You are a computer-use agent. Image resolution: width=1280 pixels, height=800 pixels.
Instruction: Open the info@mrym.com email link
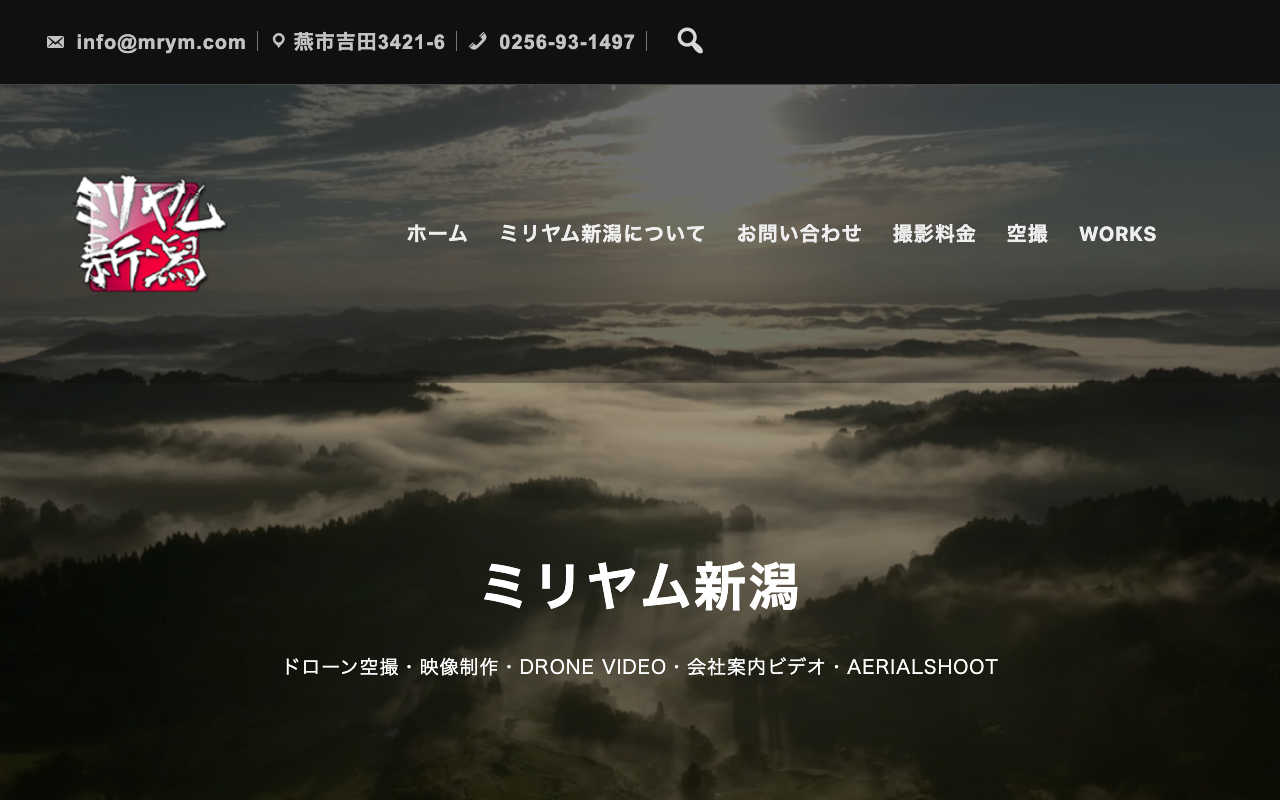(161, 42)
